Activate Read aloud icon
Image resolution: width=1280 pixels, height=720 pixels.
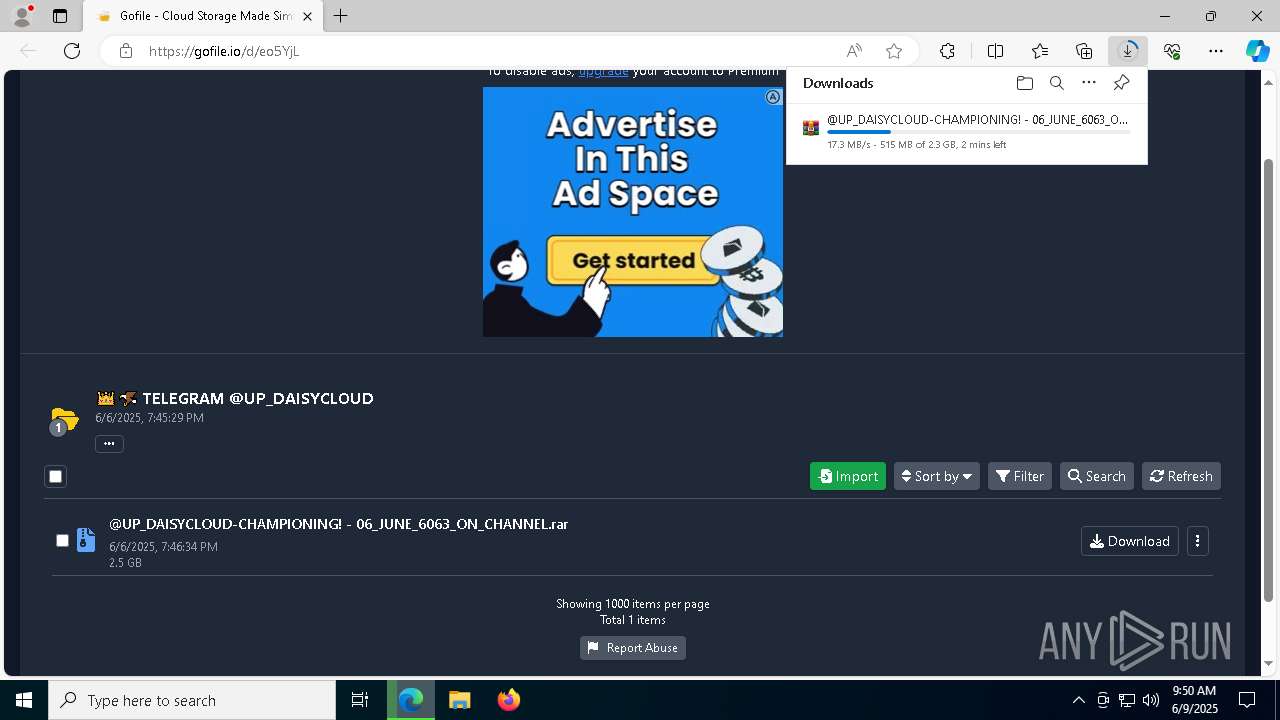coord(854,51)
